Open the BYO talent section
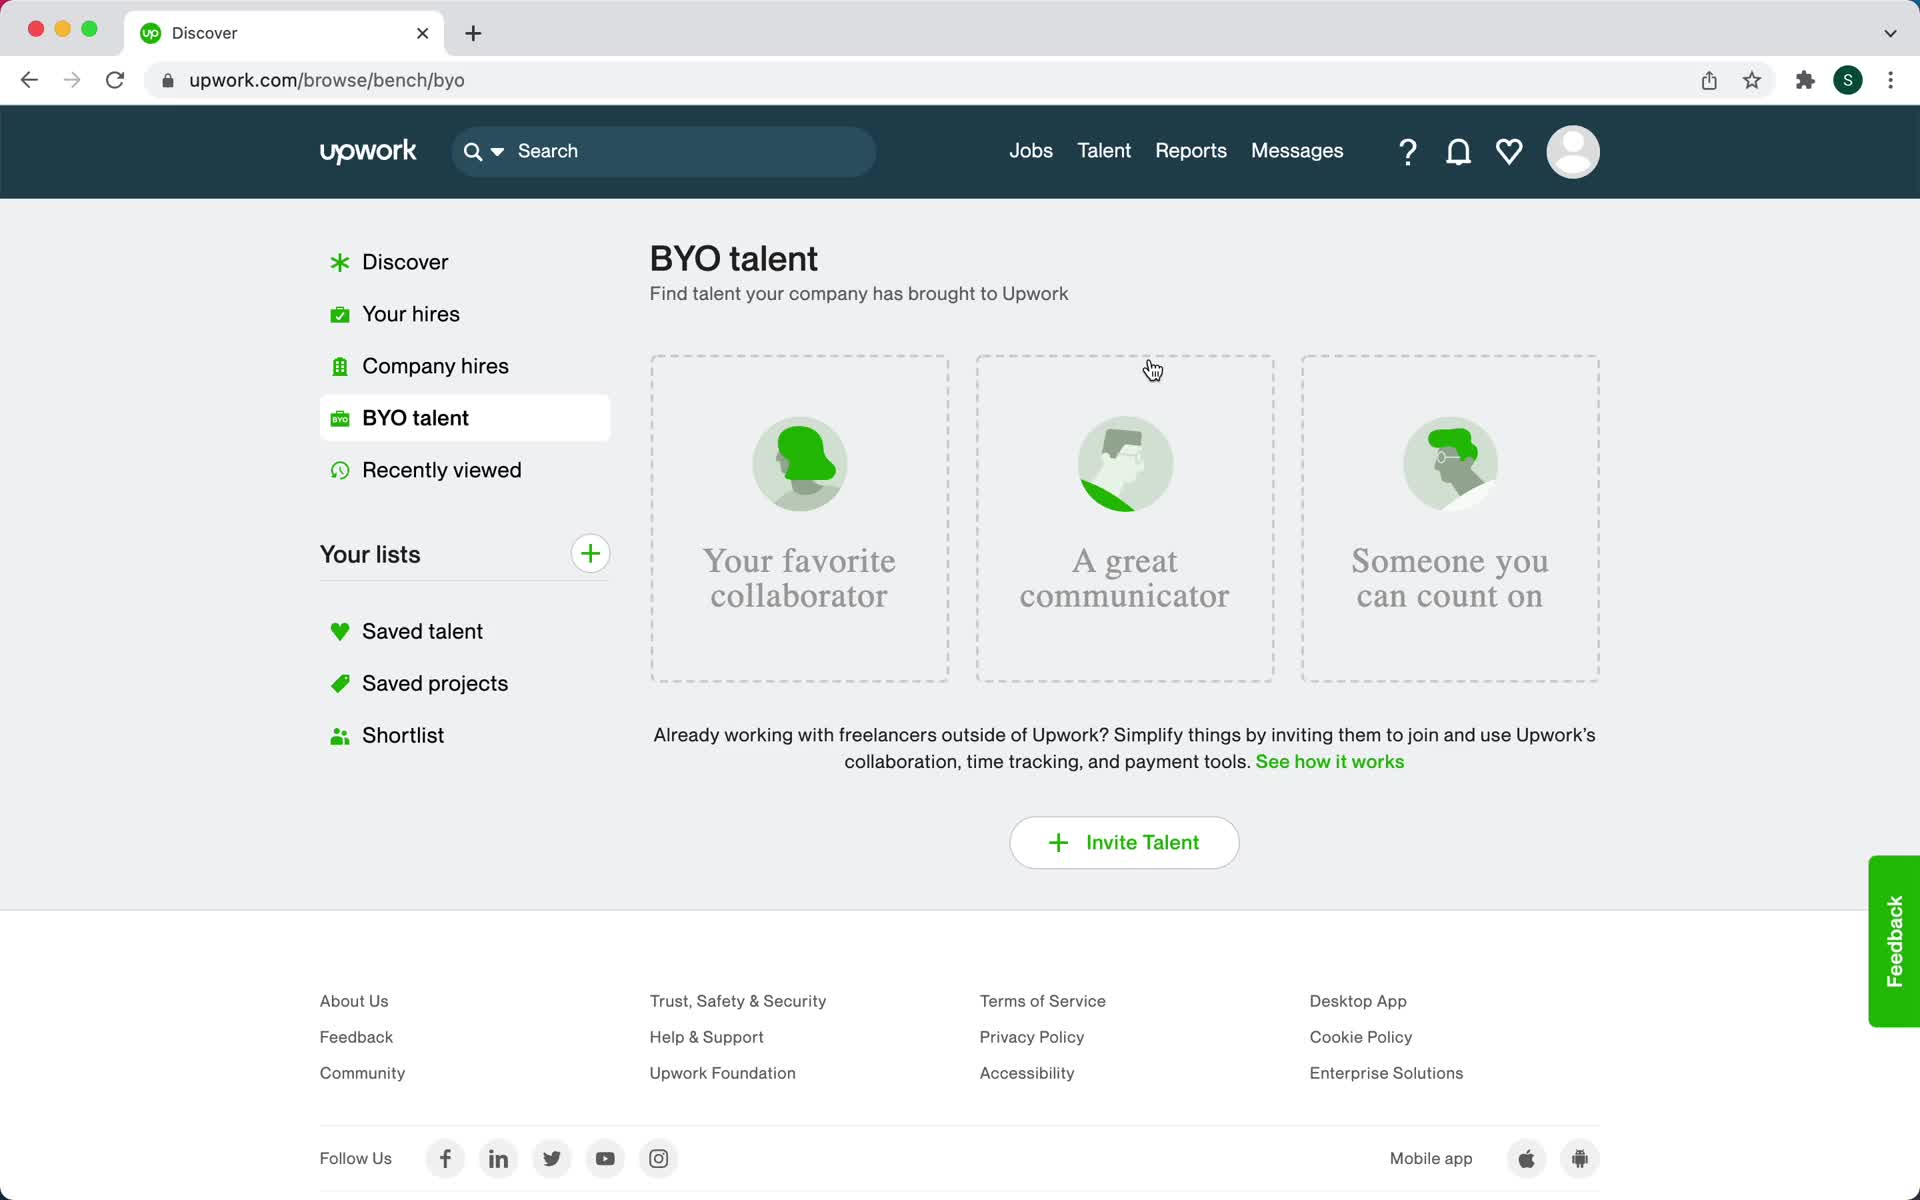 [415, 418]
